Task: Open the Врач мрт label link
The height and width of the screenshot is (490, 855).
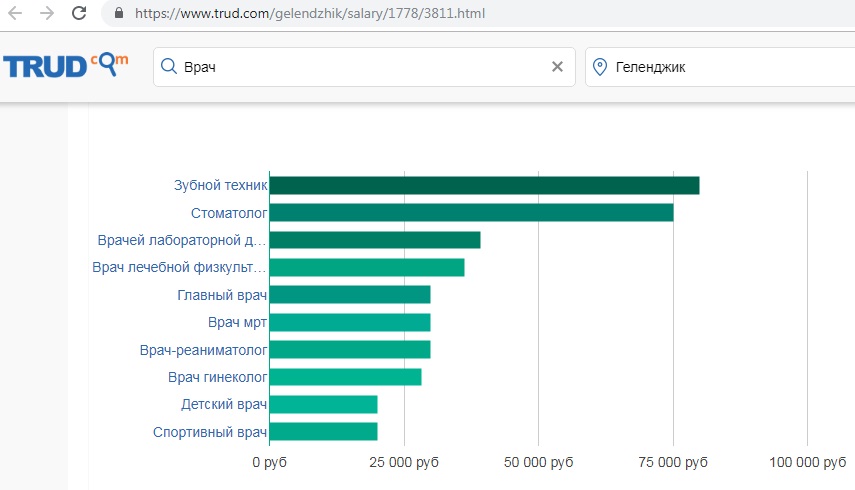Action: coord(237,322)
